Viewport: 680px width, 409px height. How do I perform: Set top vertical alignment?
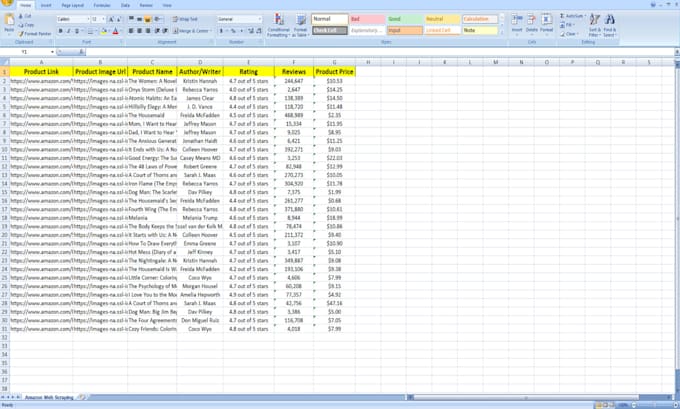(131, 19)
